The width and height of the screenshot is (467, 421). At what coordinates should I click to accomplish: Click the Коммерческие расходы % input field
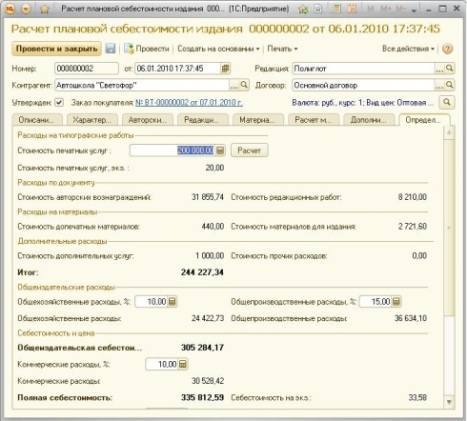tap(162, 364)
